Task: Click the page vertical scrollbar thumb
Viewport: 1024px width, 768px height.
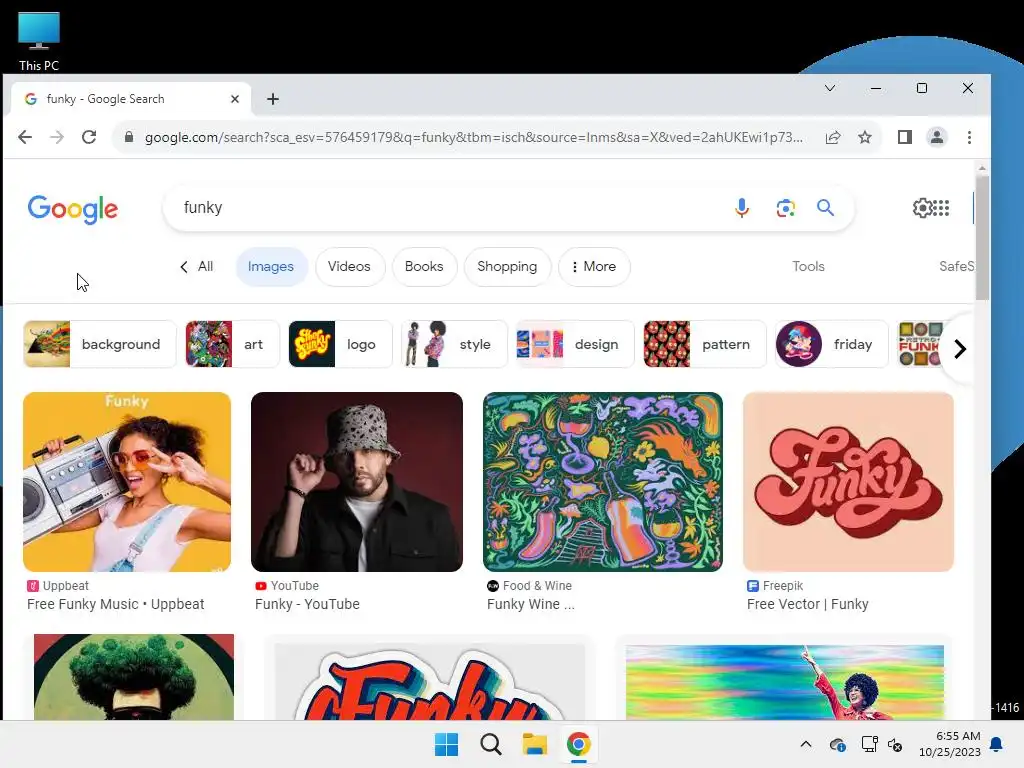Action: tap(982, 237)
